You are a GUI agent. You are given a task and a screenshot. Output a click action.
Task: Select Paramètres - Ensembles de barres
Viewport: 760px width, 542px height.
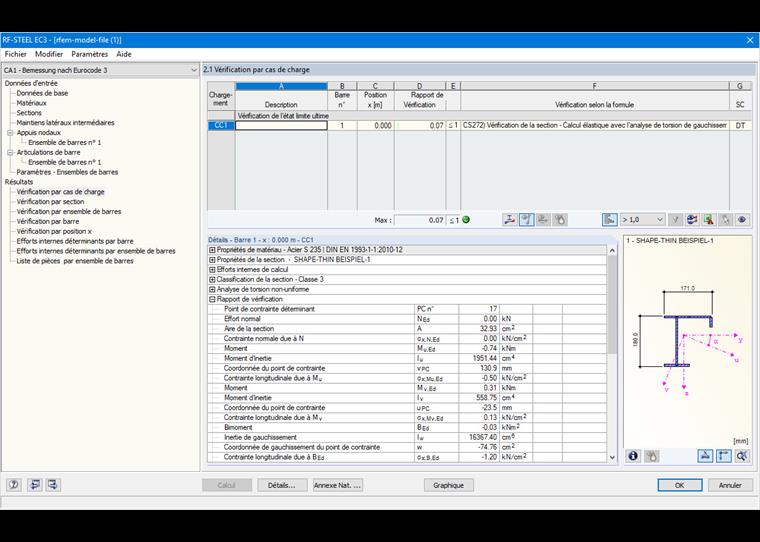[67, 172]
